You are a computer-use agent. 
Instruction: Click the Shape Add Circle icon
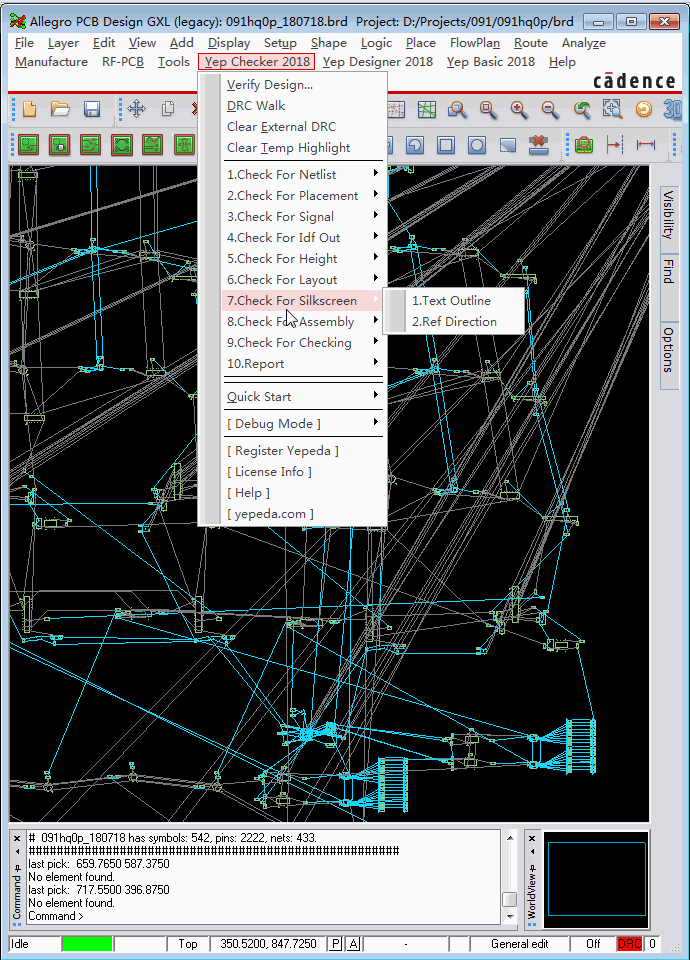[477, 145]
